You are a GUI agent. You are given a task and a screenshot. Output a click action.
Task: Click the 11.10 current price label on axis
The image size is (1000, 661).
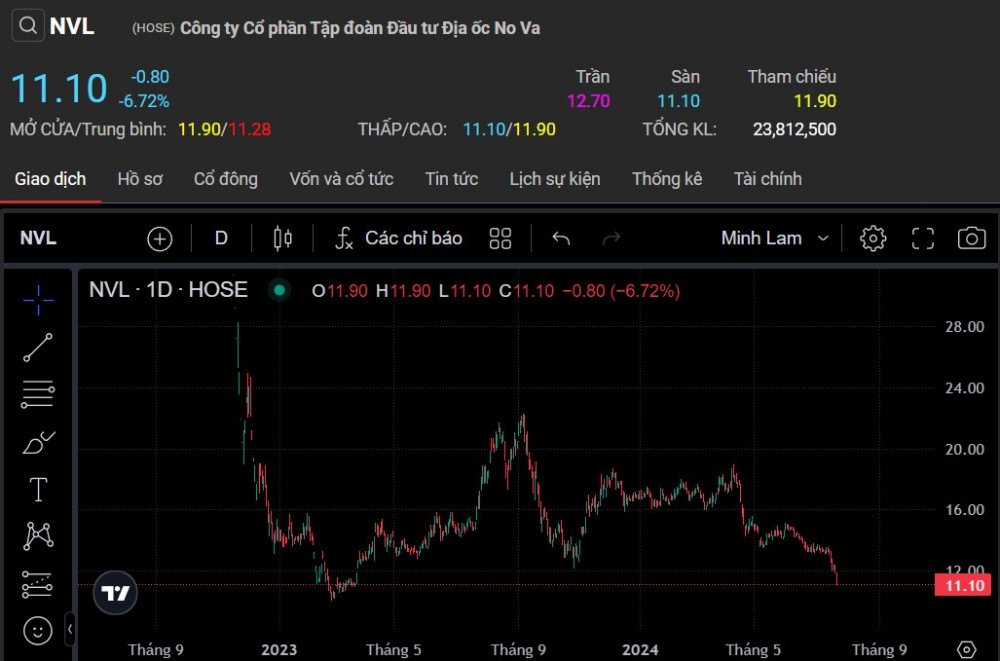(x=963, y=585)
